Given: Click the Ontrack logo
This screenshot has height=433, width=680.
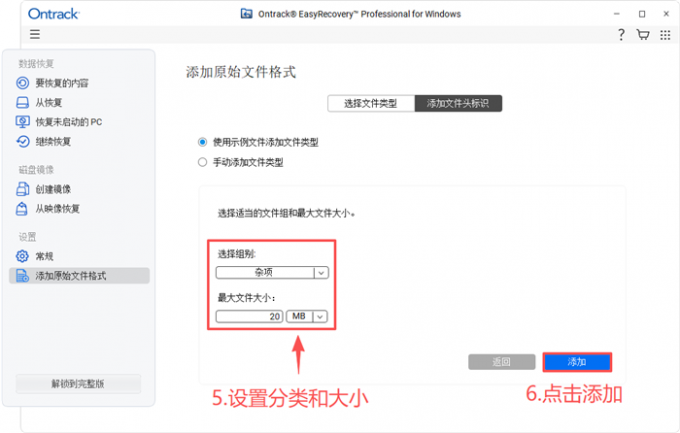Looking at the screenshot, I should 53,14.
